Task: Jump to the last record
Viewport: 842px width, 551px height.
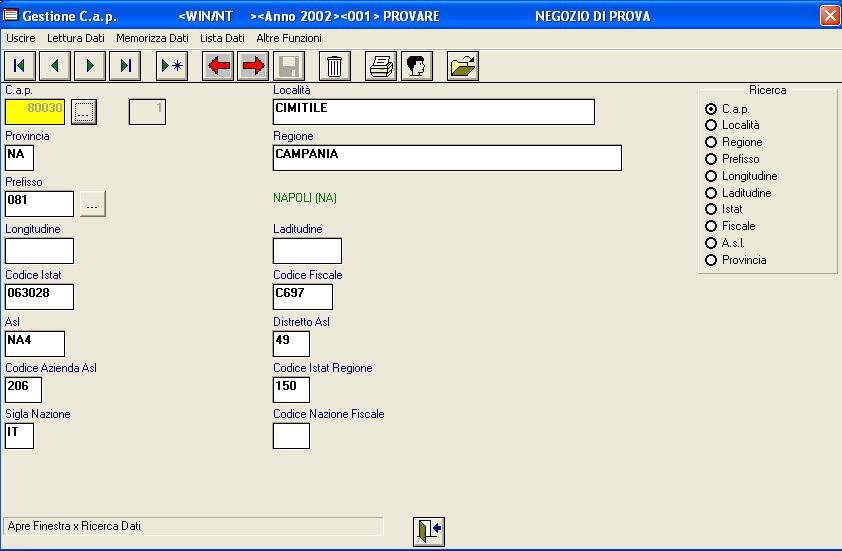Action: [x=125, y=66]
